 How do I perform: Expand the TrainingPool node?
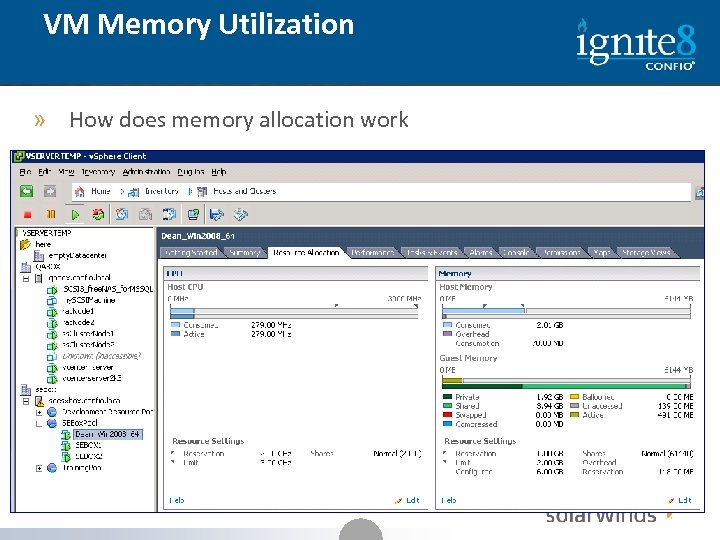39,468
